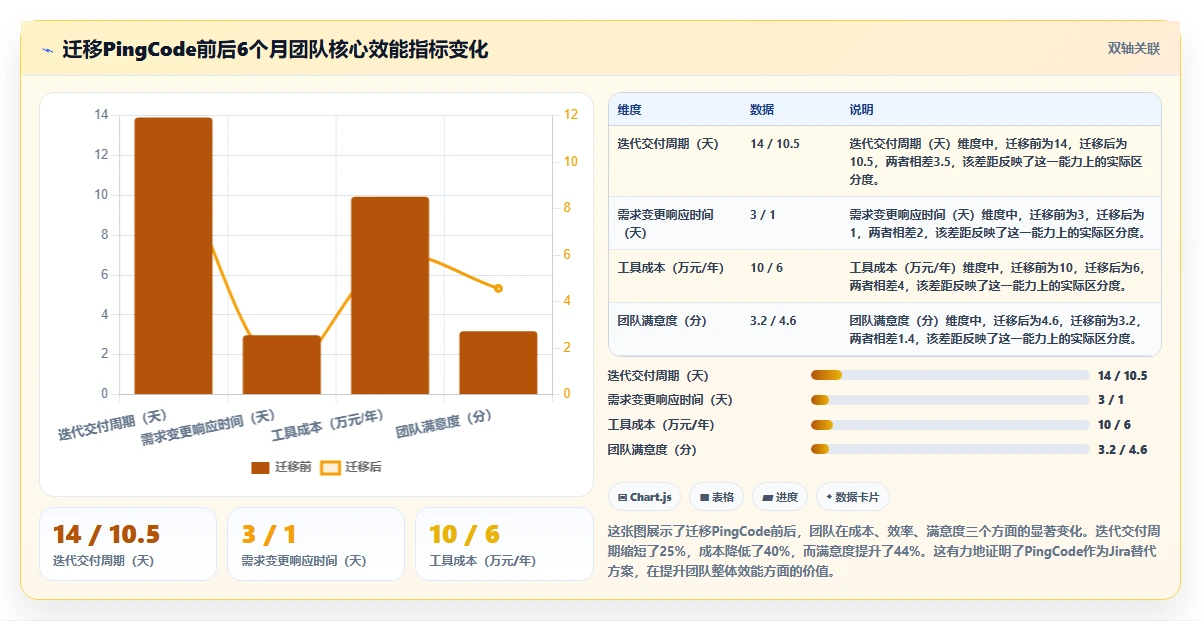Image resolution: width=1201 pixels, height=621 pixels.
Task: Click x-axis label 团队满意度（分）
Action: (444, 424)
